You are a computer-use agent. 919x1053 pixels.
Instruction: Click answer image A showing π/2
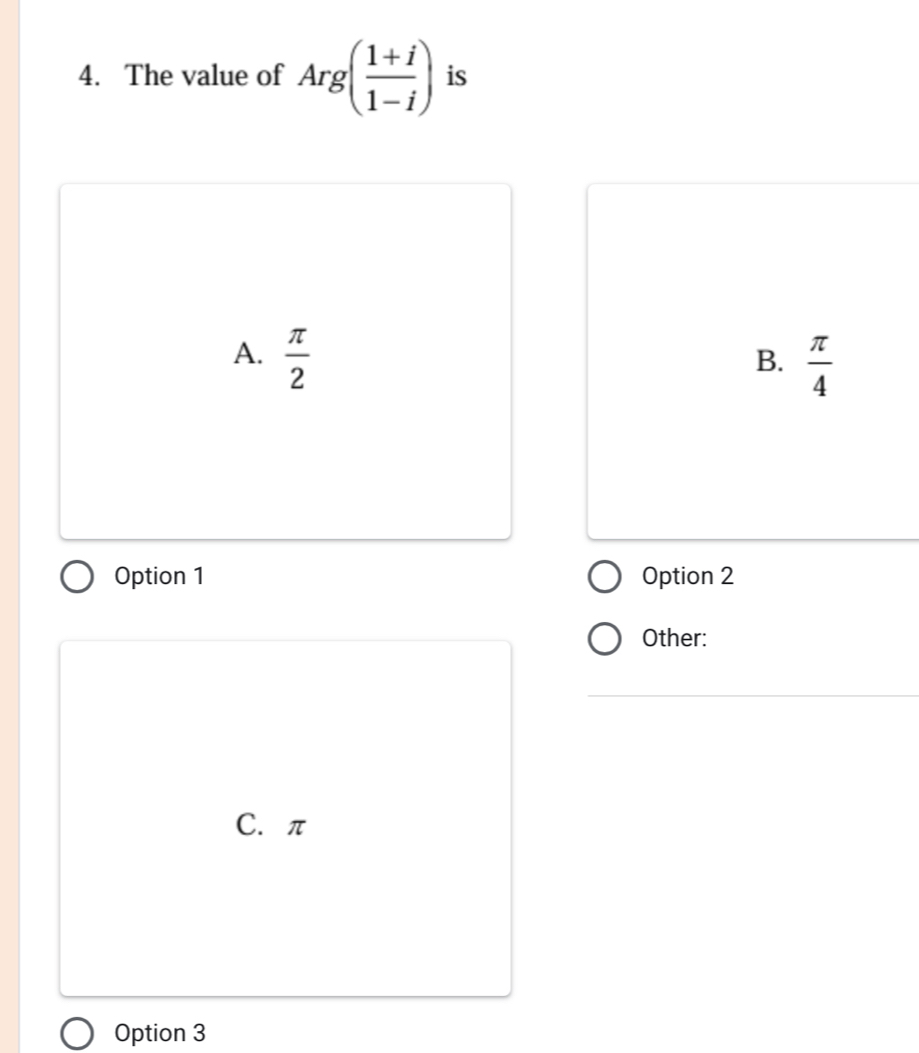point(285,360)
